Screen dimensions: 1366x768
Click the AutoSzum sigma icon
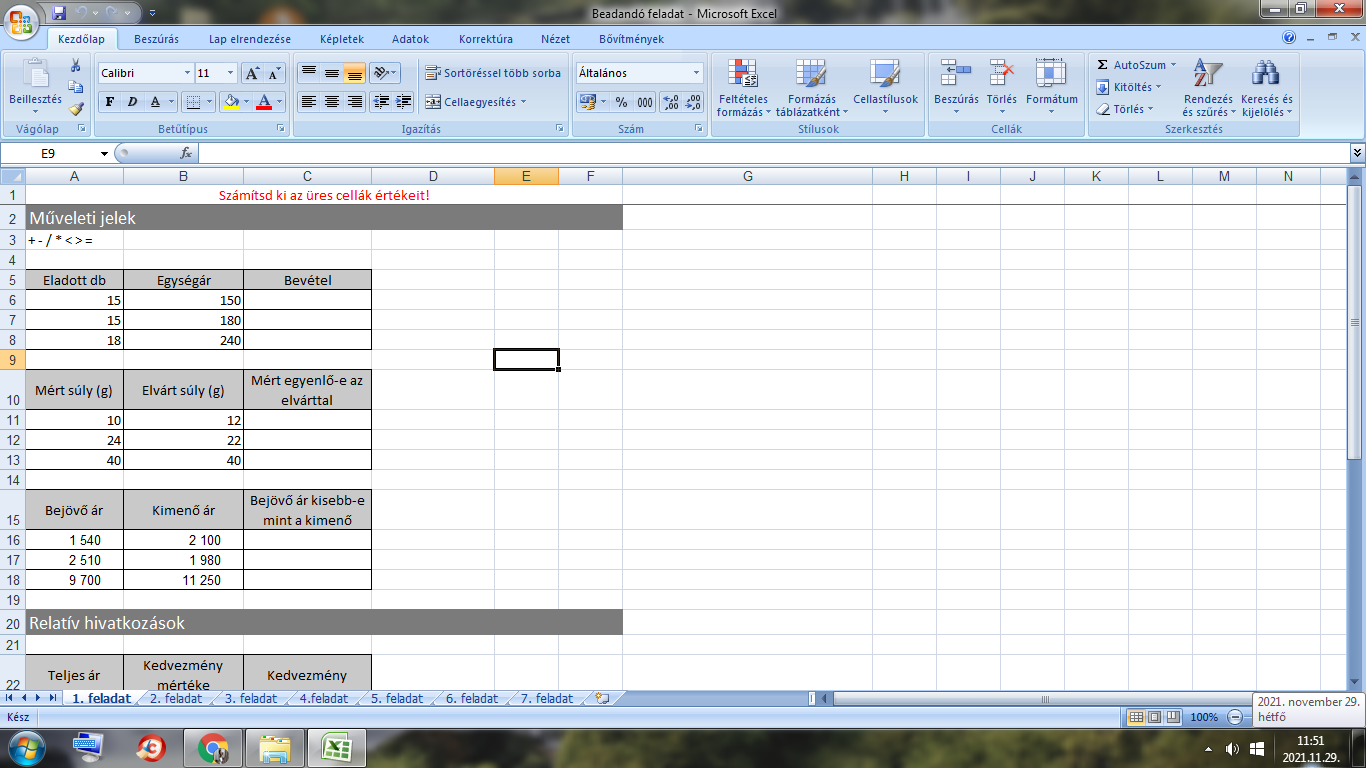click(x=1103, y=65)
